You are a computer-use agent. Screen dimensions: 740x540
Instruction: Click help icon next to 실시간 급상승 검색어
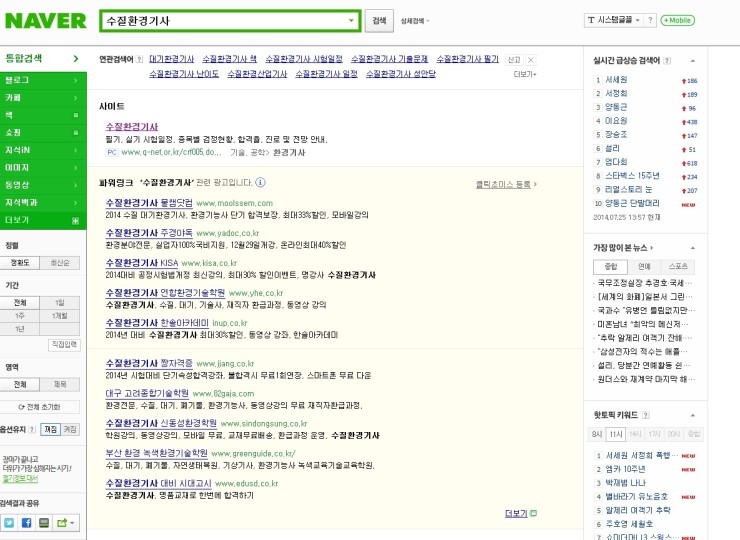[667, 60]
